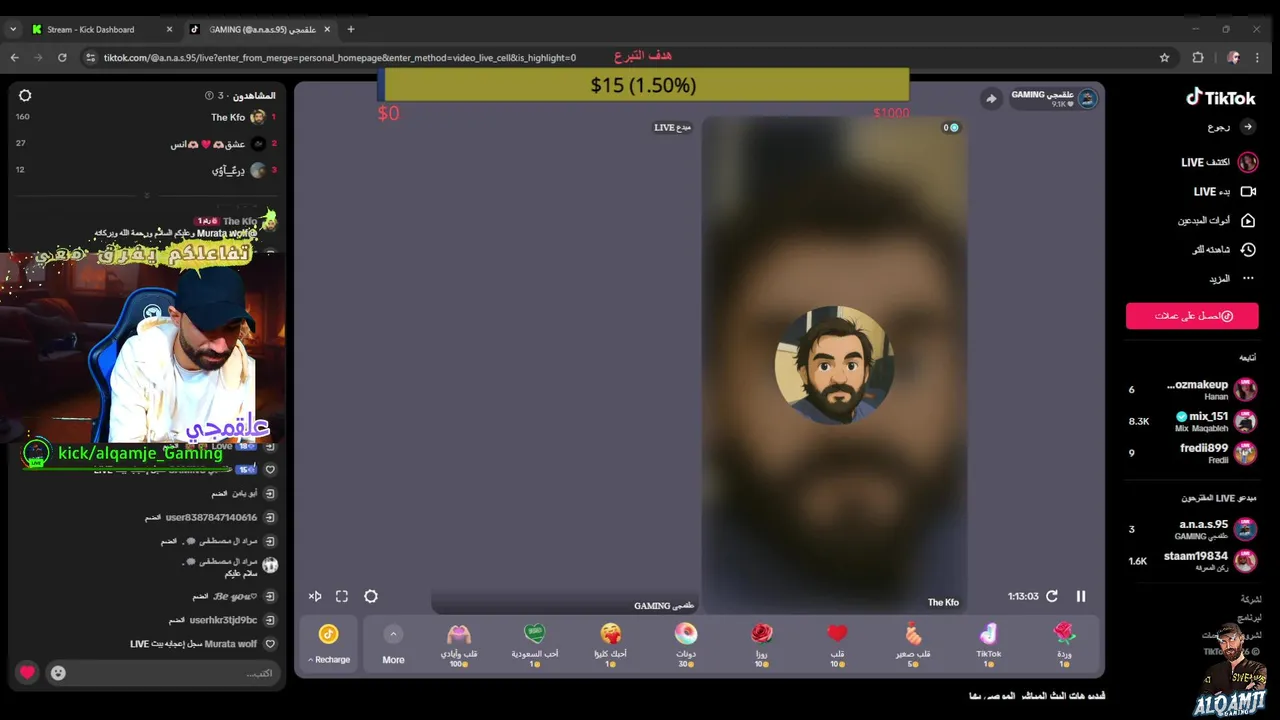Bookmark this page with star icon
The width and height of the screenshot is (1280, 720).
[x=1164, y=58]
